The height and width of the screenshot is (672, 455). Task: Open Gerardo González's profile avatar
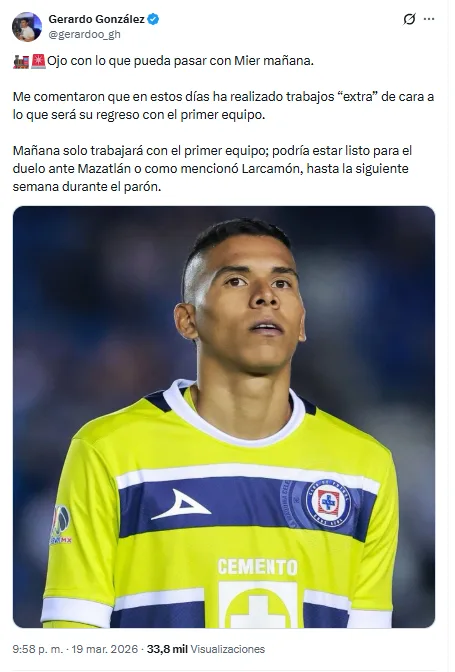coord(27,27)
